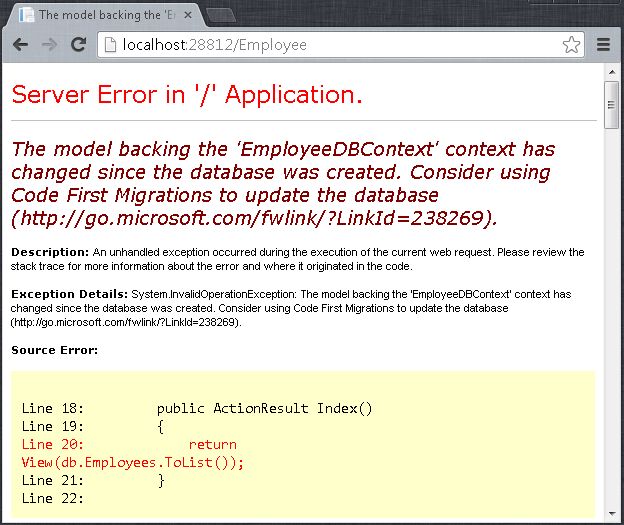
Task: Click the 'Line 19:' code row
Action: (93, 426)
